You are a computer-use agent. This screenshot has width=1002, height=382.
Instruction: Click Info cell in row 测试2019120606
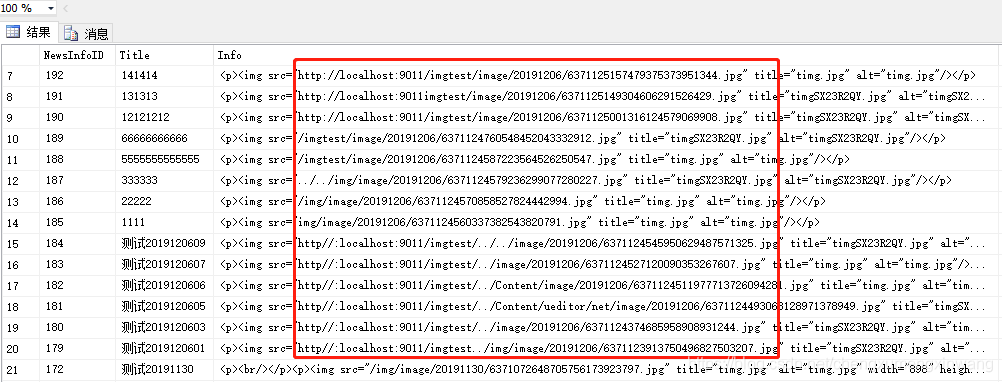tap(607, 286)
